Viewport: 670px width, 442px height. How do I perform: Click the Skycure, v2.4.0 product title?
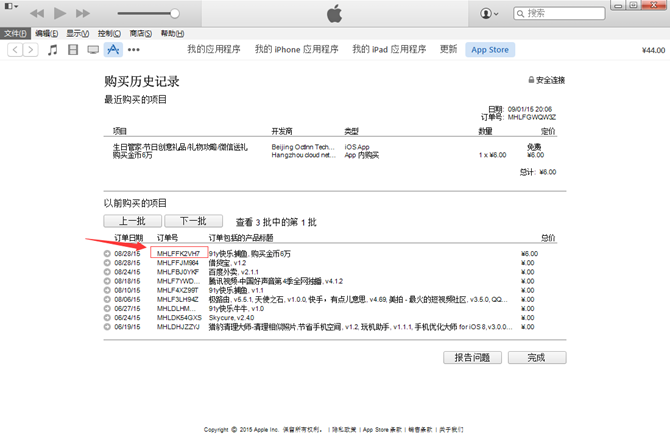coord(231,318)
